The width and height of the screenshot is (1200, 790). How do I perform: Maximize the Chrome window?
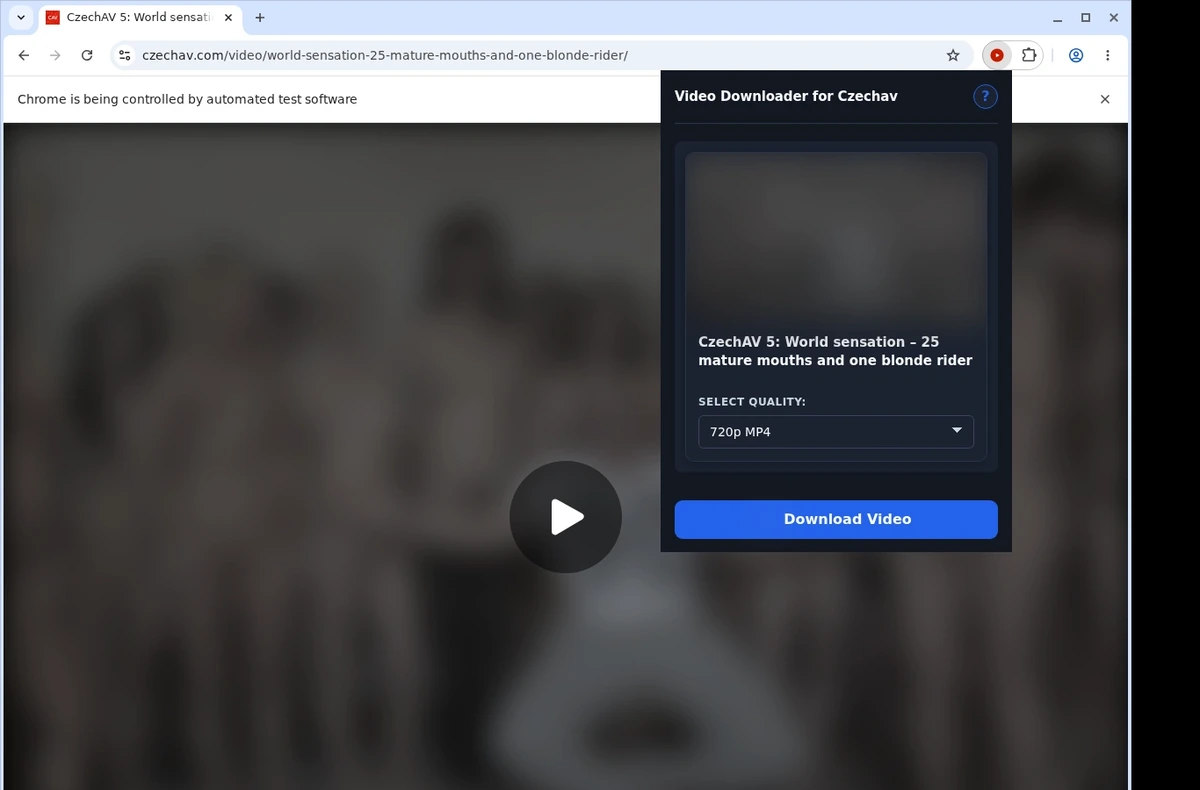coord(1086,18)
